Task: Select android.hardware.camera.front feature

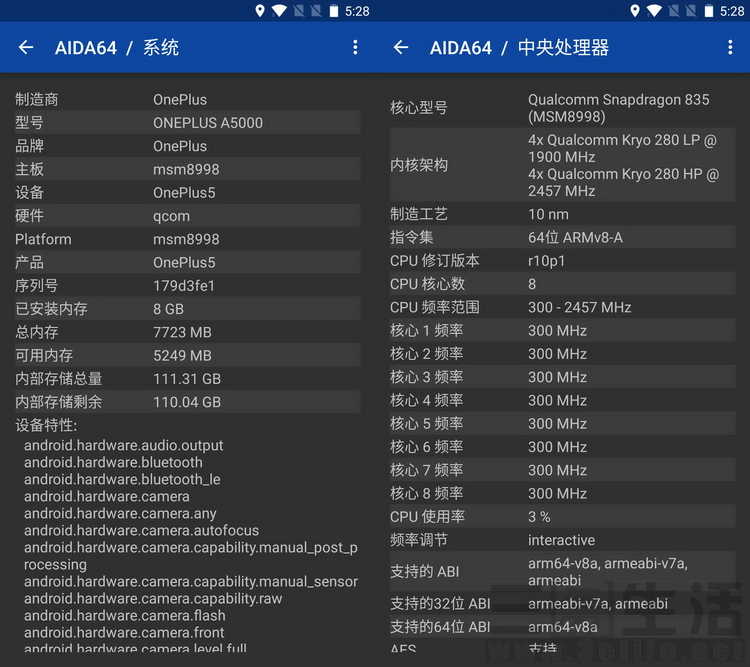Action: (x=124, y=633)
